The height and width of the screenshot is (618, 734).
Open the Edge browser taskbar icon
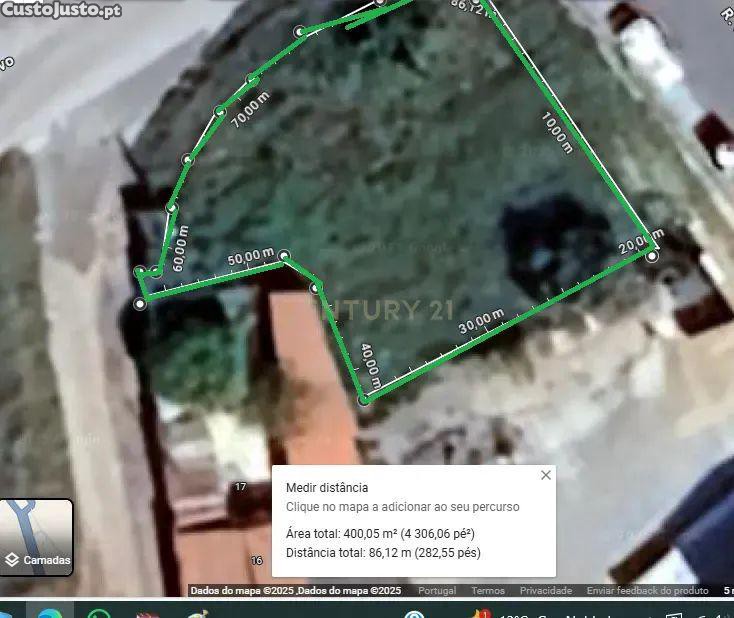pyautogui.click(x=49, y=612)
